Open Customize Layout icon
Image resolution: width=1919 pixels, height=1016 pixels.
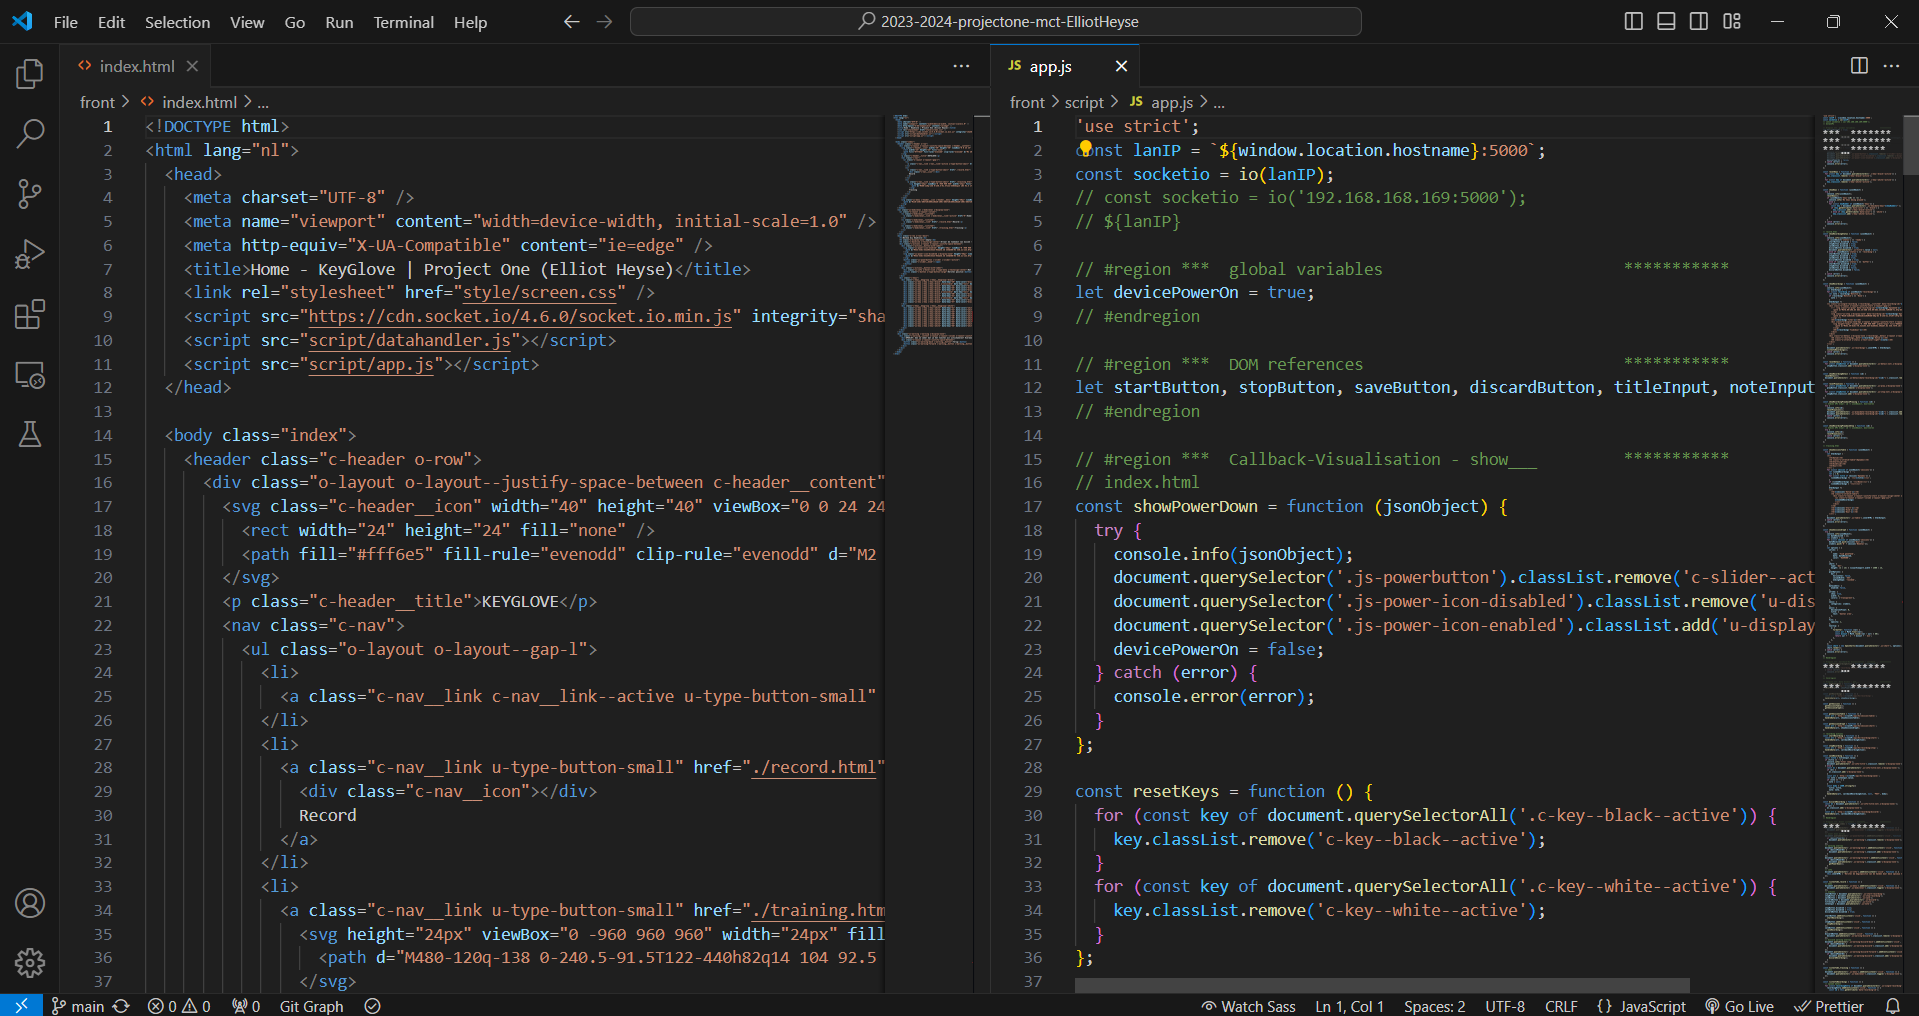[x=1732, y=21]
